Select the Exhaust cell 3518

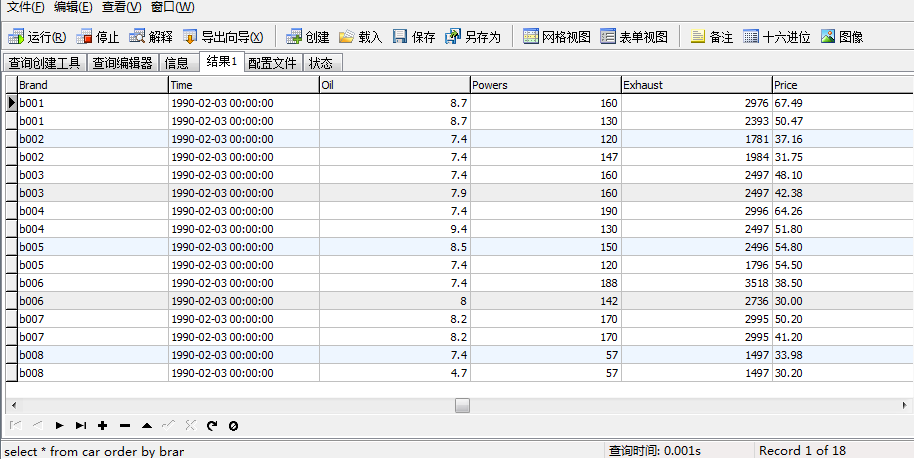pyautogui.click(x=697, y=283)
